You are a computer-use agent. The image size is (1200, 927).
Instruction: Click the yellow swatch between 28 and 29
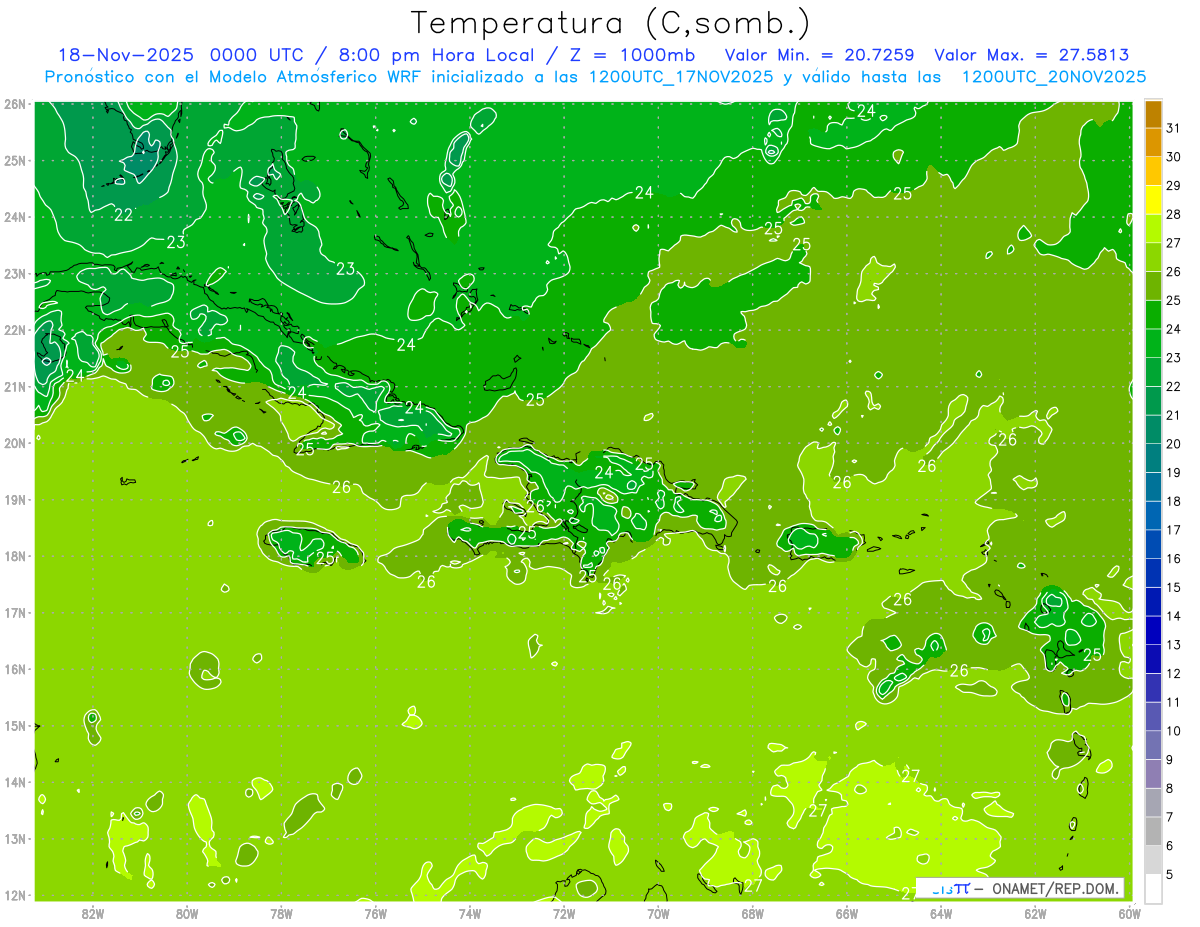pos(1154,200)
